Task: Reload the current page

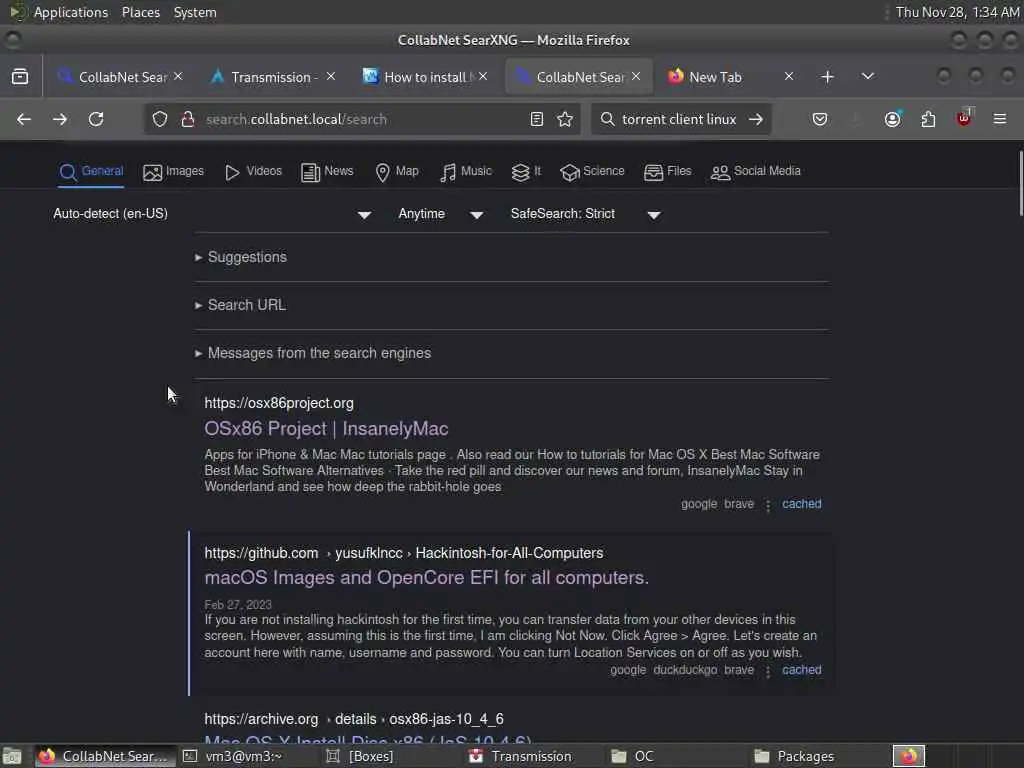Action: point(96,119)
